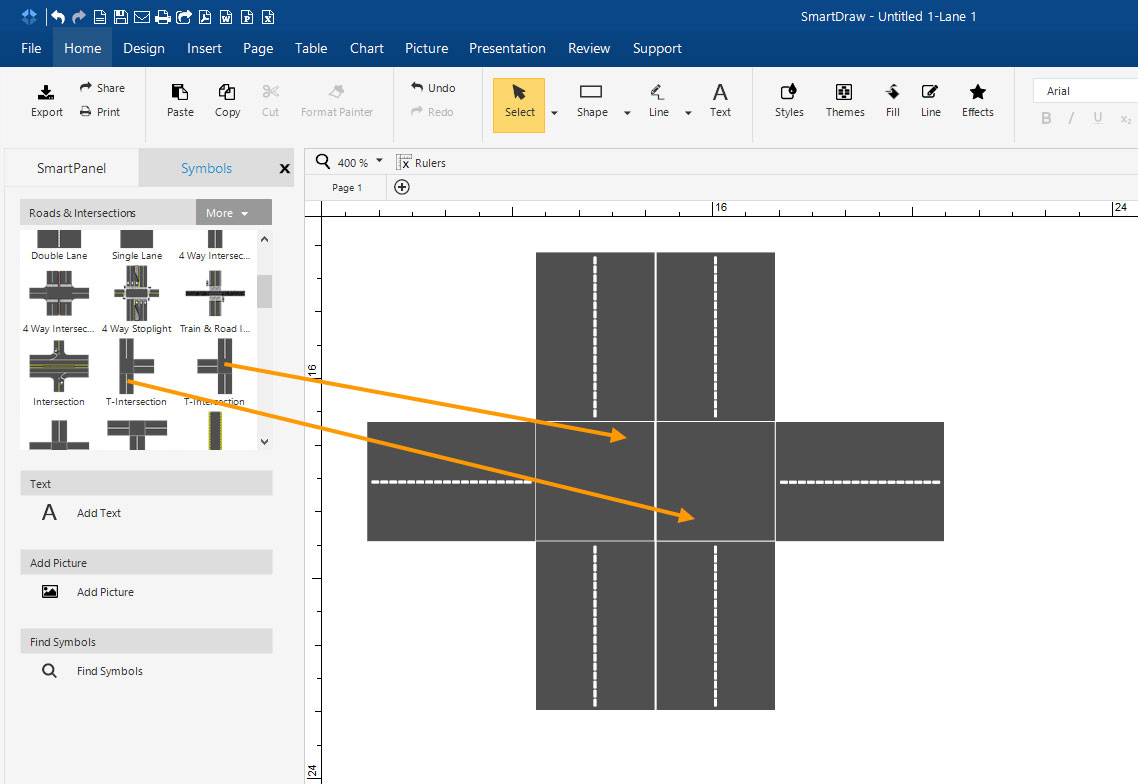Toggle italic text formatting
The width and height of the screenshot is (1138, 784).
point(1071,119)
